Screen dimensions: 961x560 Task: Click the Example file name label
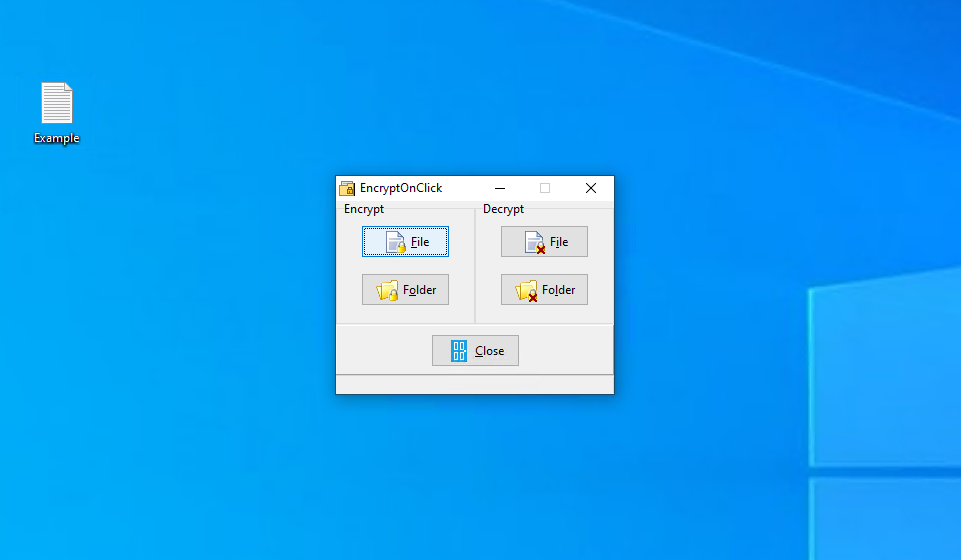pos(57,139)
